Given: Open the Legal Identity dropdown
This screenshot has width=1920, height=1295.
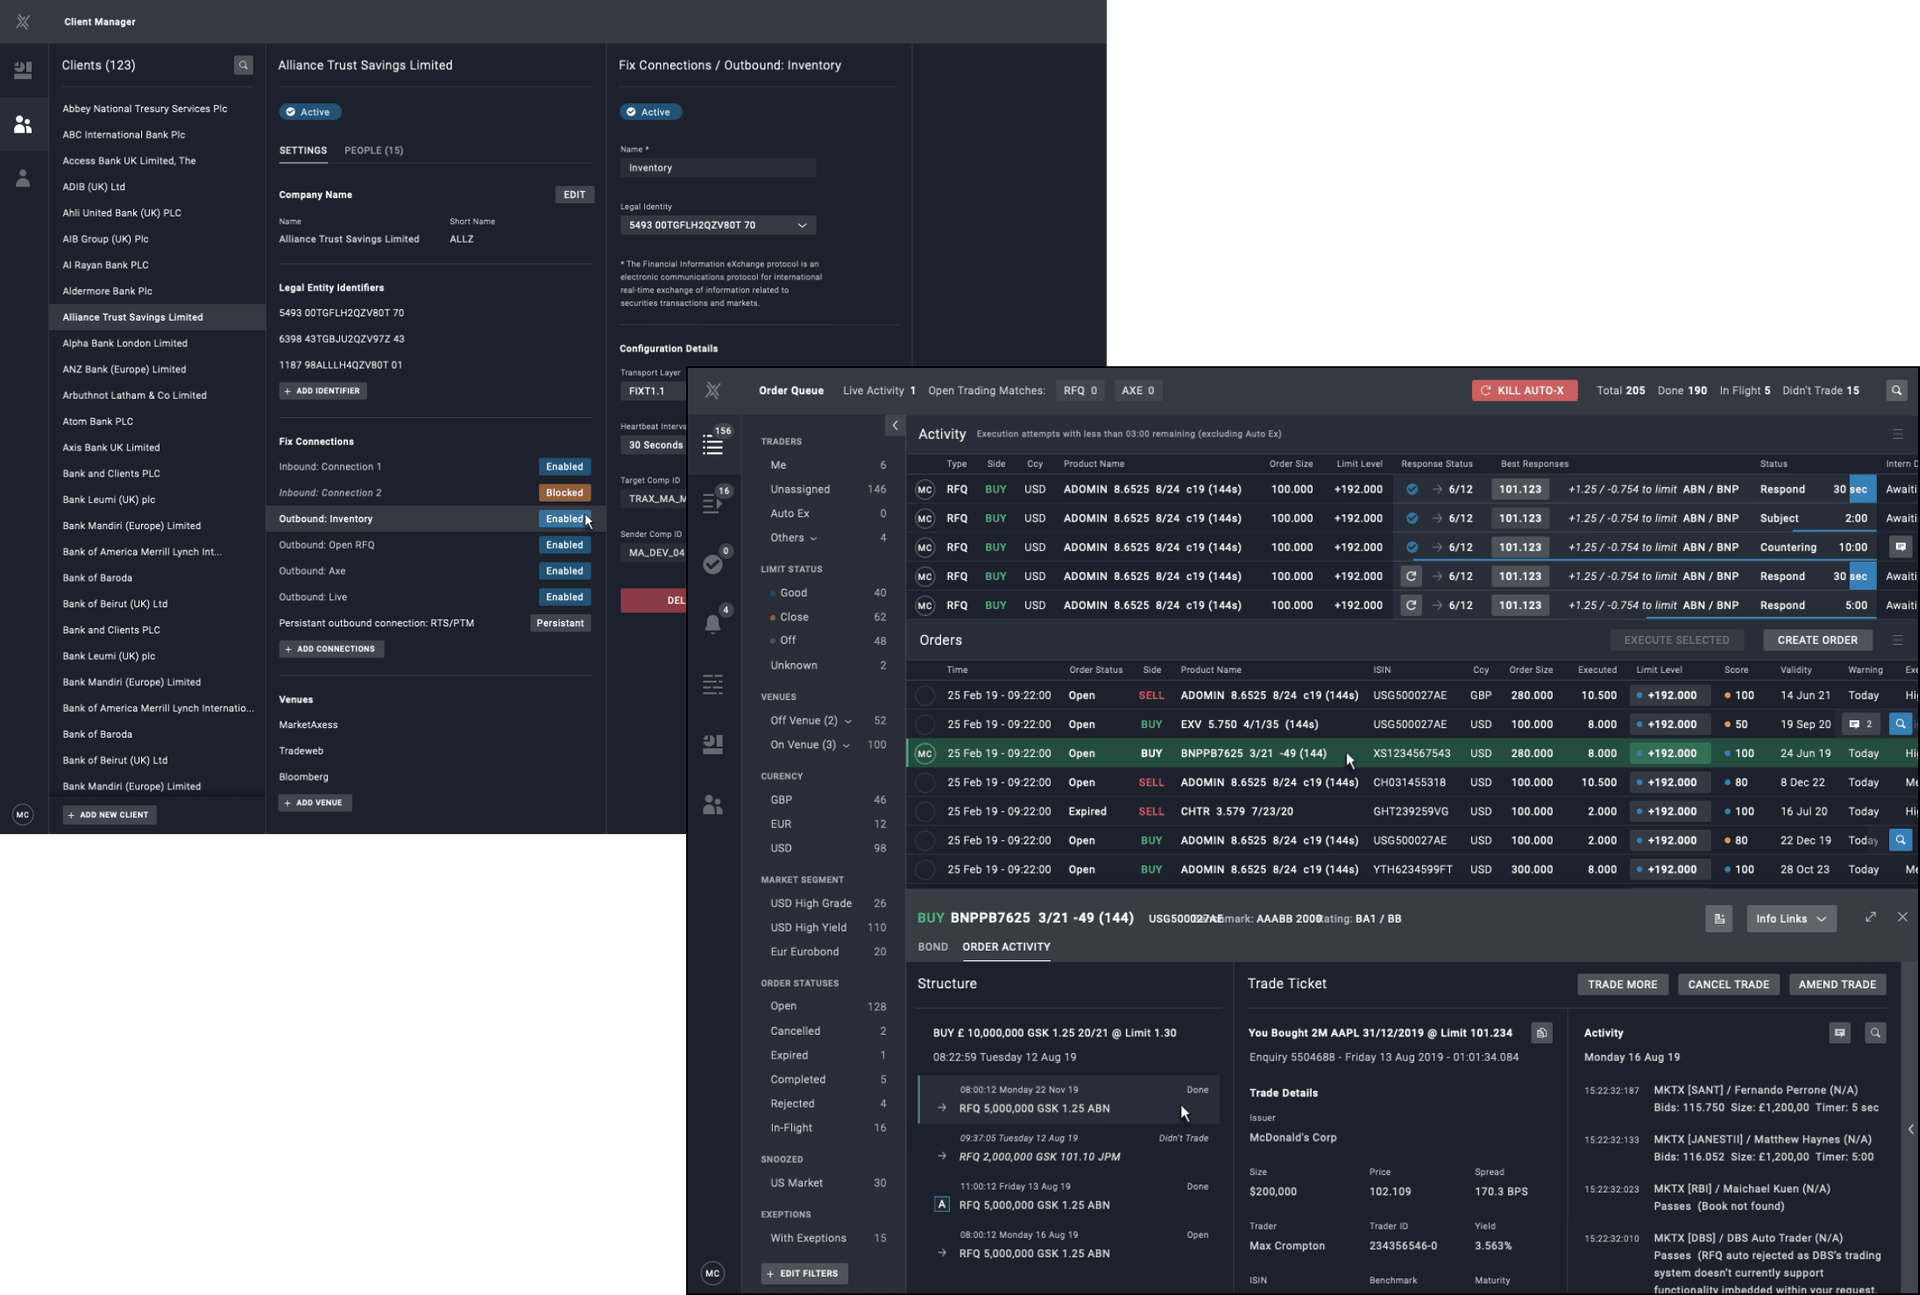Looking at the screenshot, I should click(717, 226).
